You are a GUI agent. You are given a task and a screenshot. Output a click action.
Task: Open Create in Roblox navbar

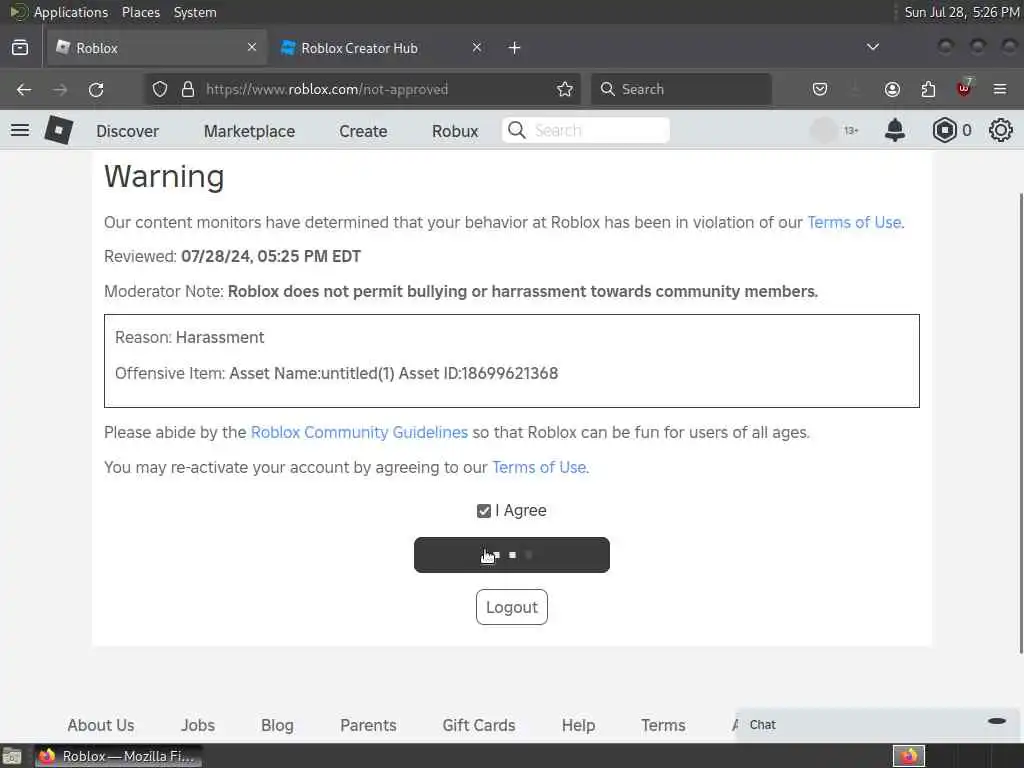pos(363,131)
